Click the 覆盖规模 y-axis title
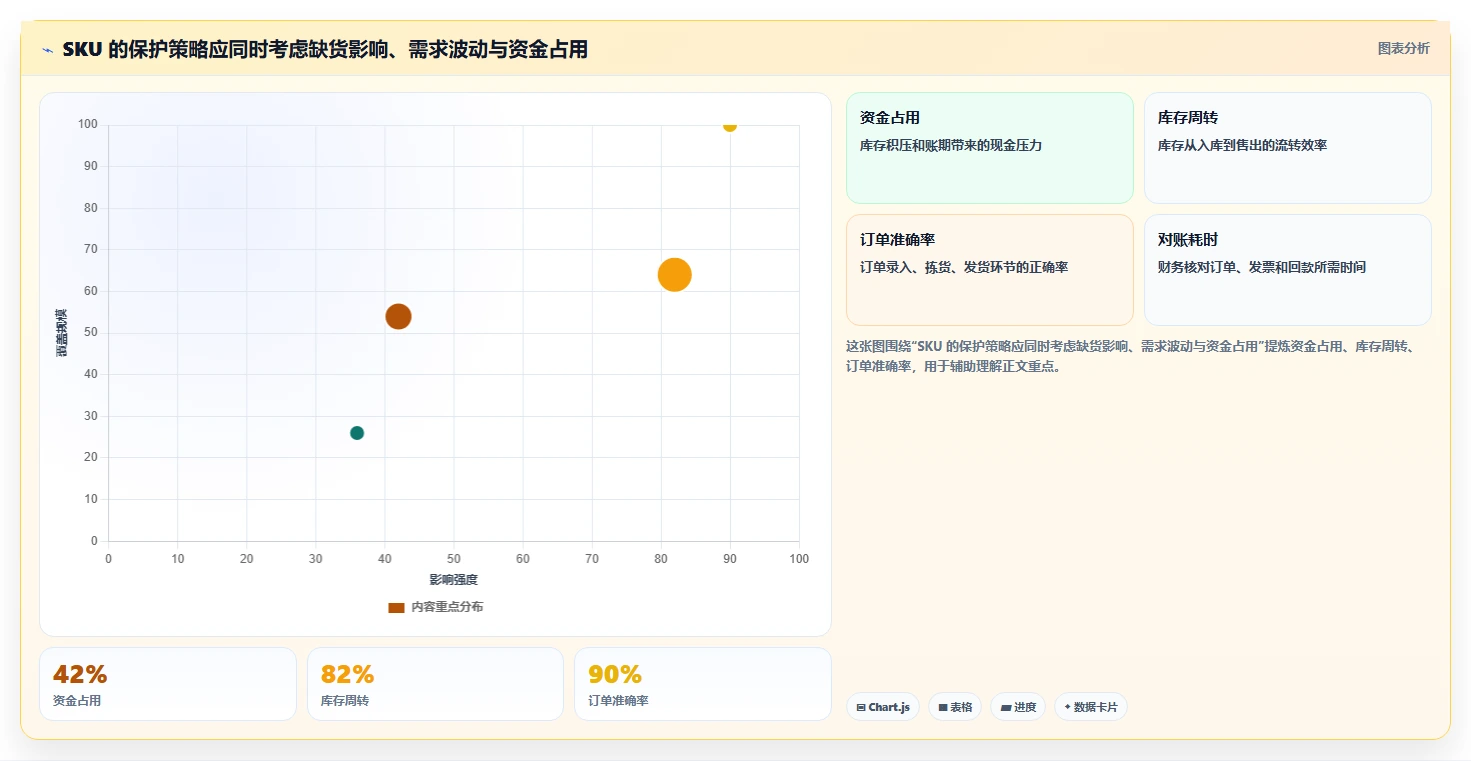 [62, 333]
